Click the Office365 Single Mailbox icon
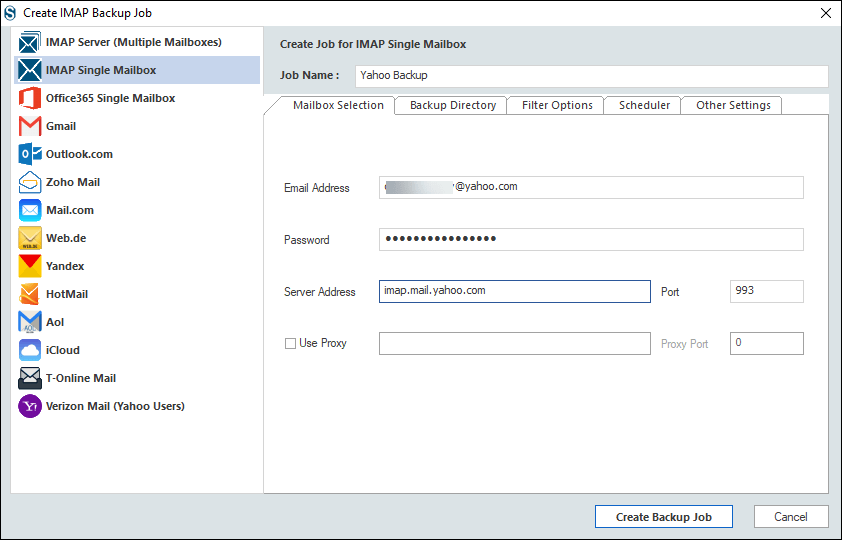The width and height of the screenshot is (842, 540). pyautogui.click(x=30, y=98)
